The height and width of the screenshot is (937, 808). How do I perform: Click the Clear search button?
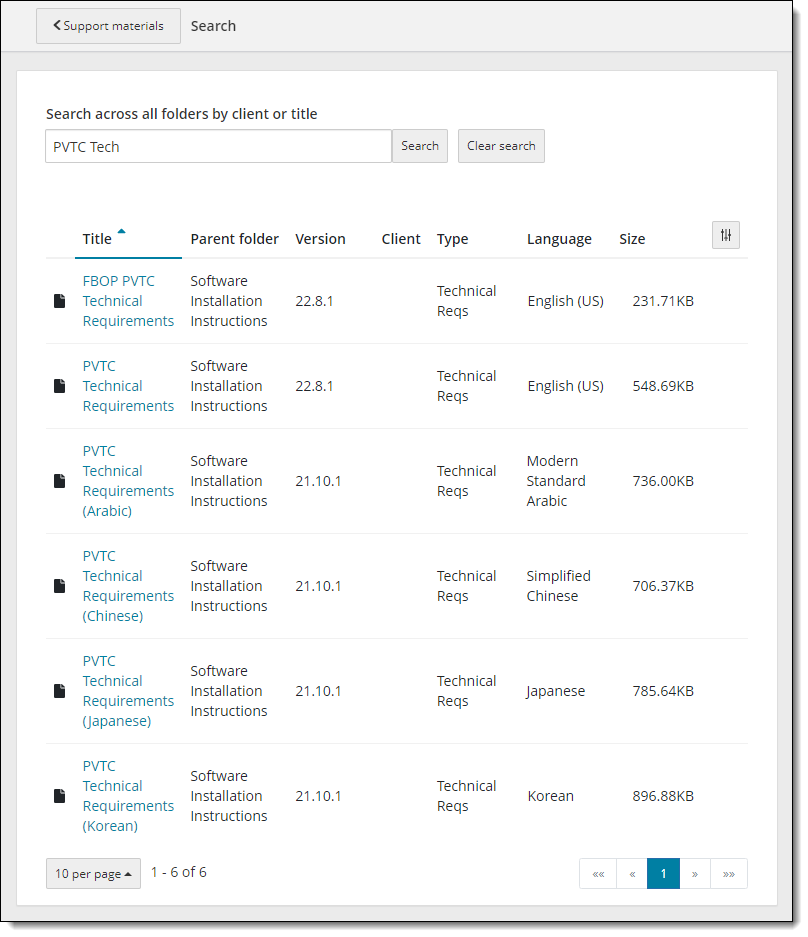pyautogui.click(x=501, y=146)
